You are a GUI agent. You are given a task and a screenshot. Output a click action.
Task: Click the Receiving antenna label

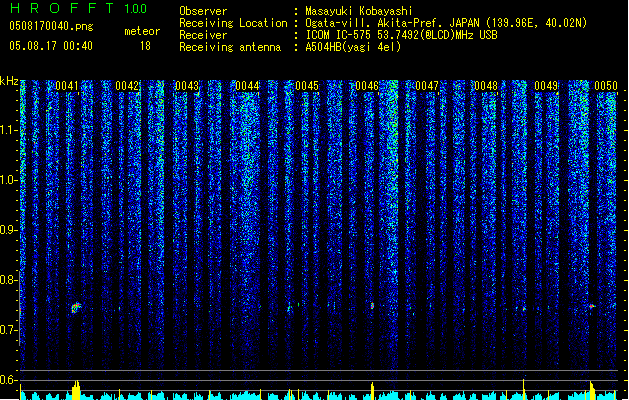tap(230, 47)
